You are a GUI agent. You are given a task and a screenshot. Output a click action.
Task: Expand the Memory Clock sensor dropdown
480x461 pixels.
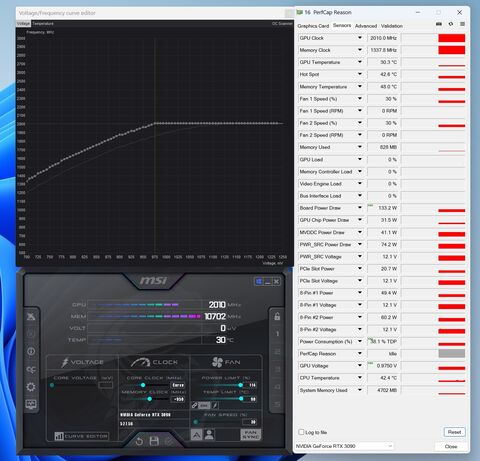[360, 50]
